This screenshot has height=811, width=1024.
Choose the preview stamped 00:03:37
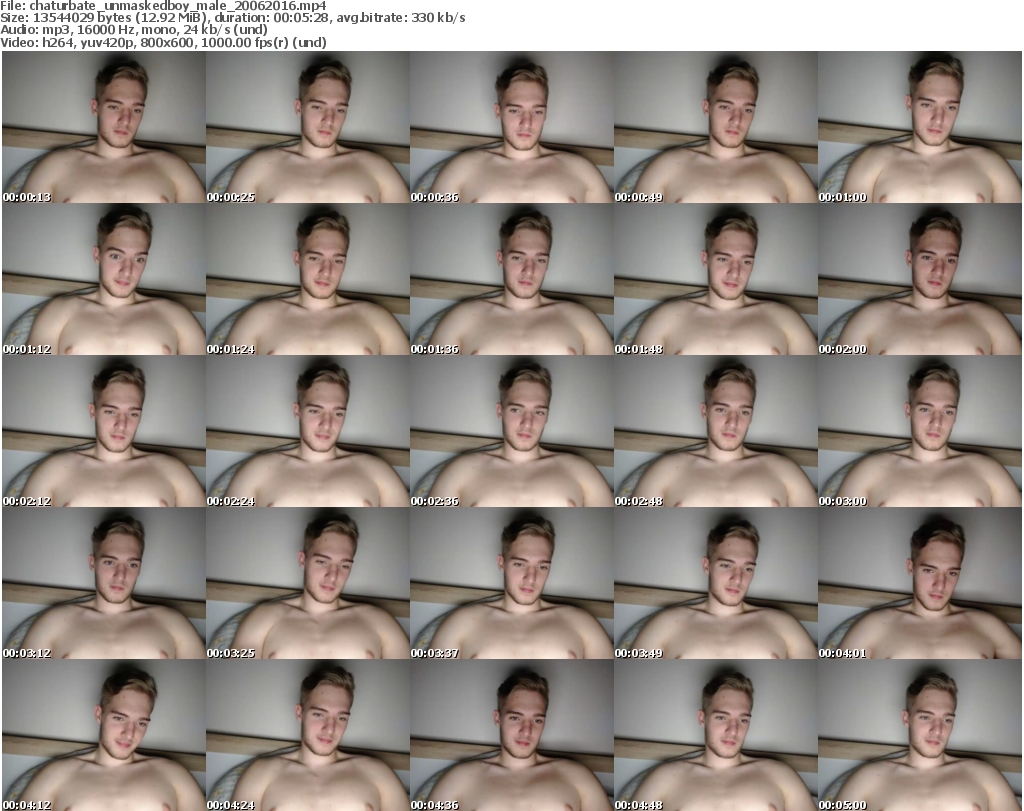(511, 583)
